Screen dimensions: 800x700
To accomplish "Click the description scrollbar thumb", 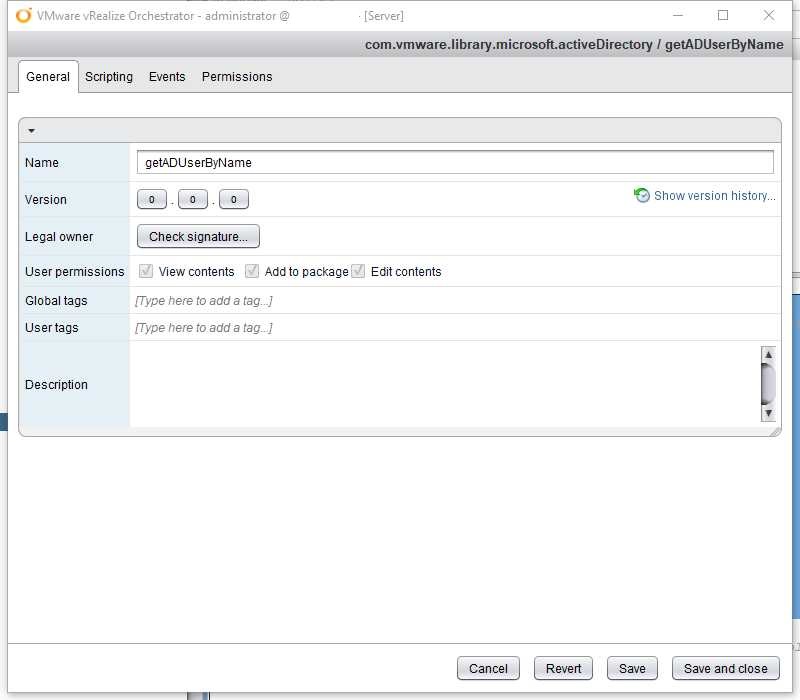I will (x=768, y=384).
